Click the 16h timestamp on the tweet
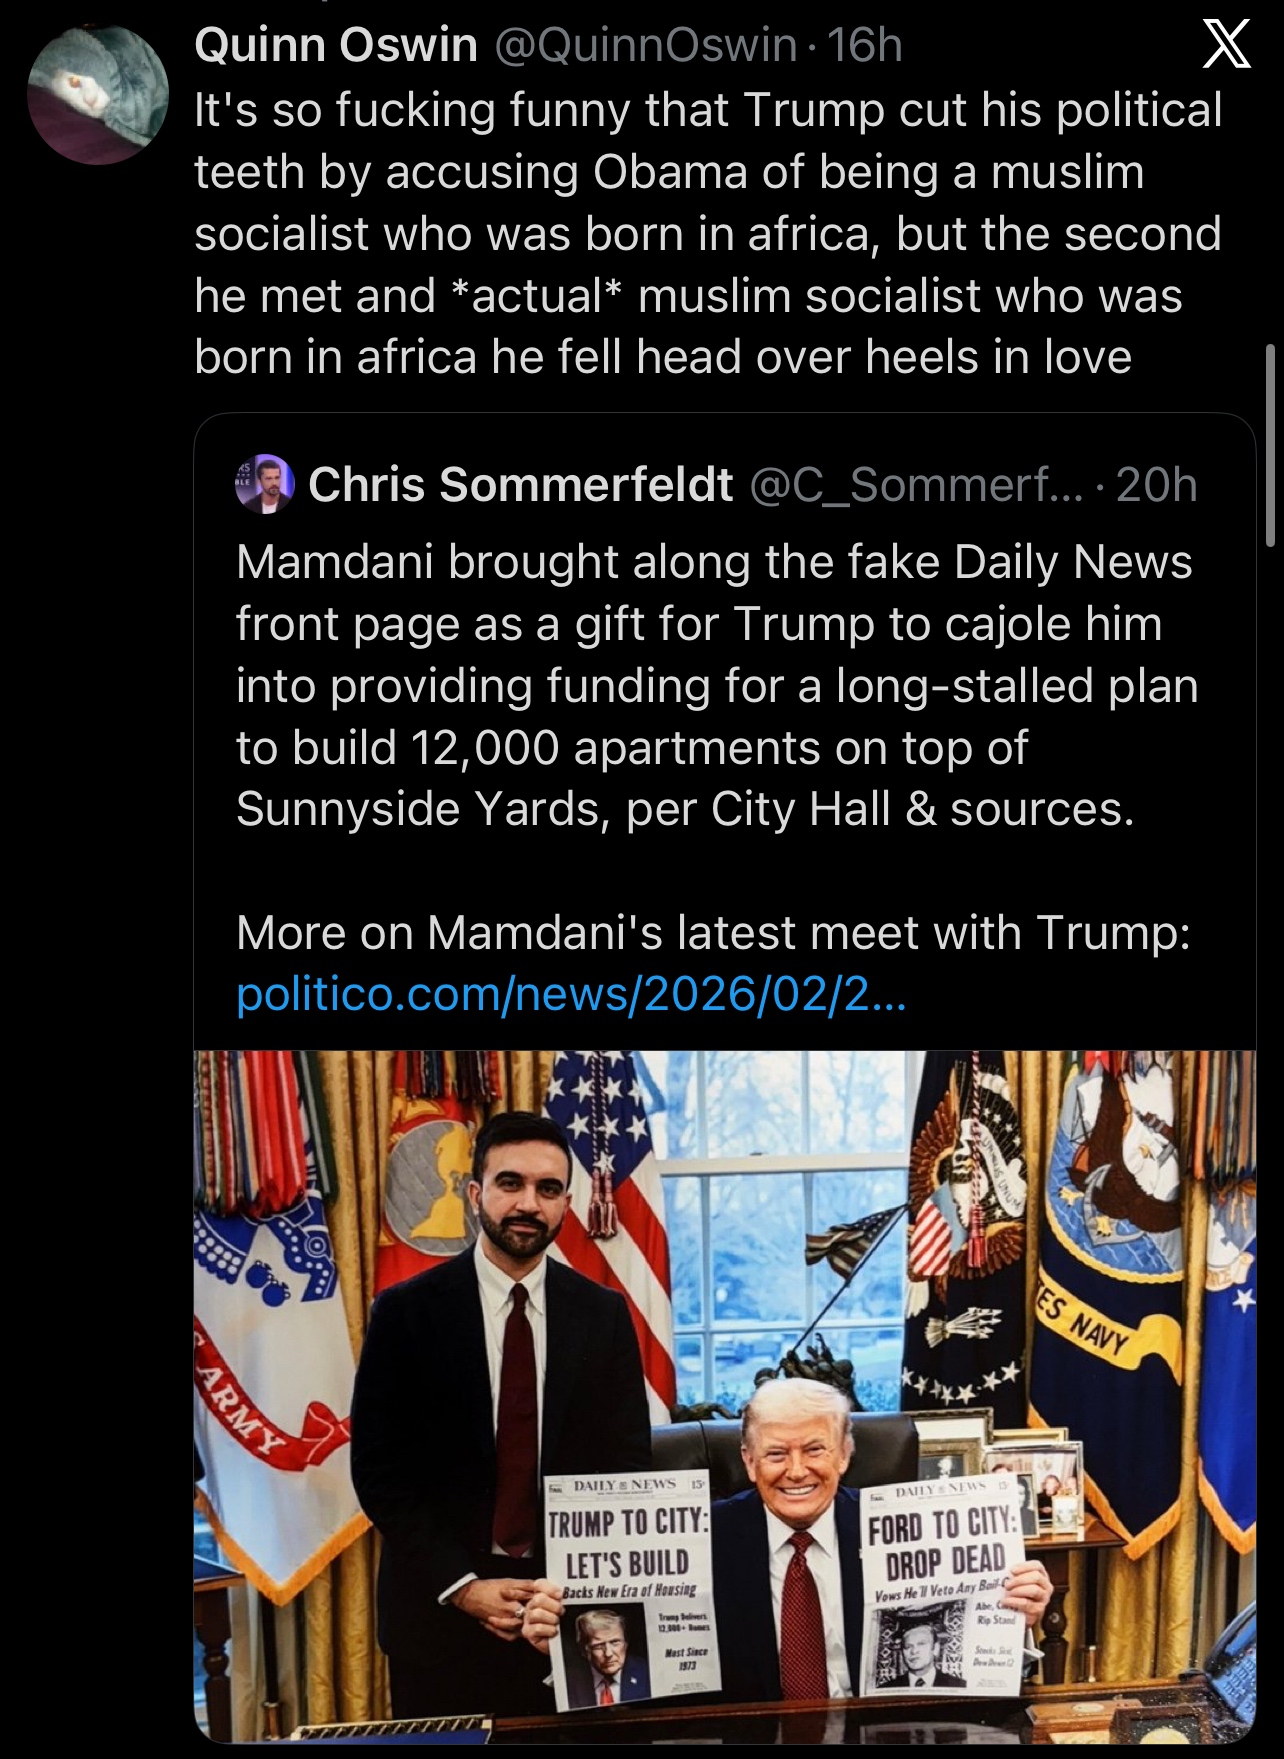 (x=866, y=46)
